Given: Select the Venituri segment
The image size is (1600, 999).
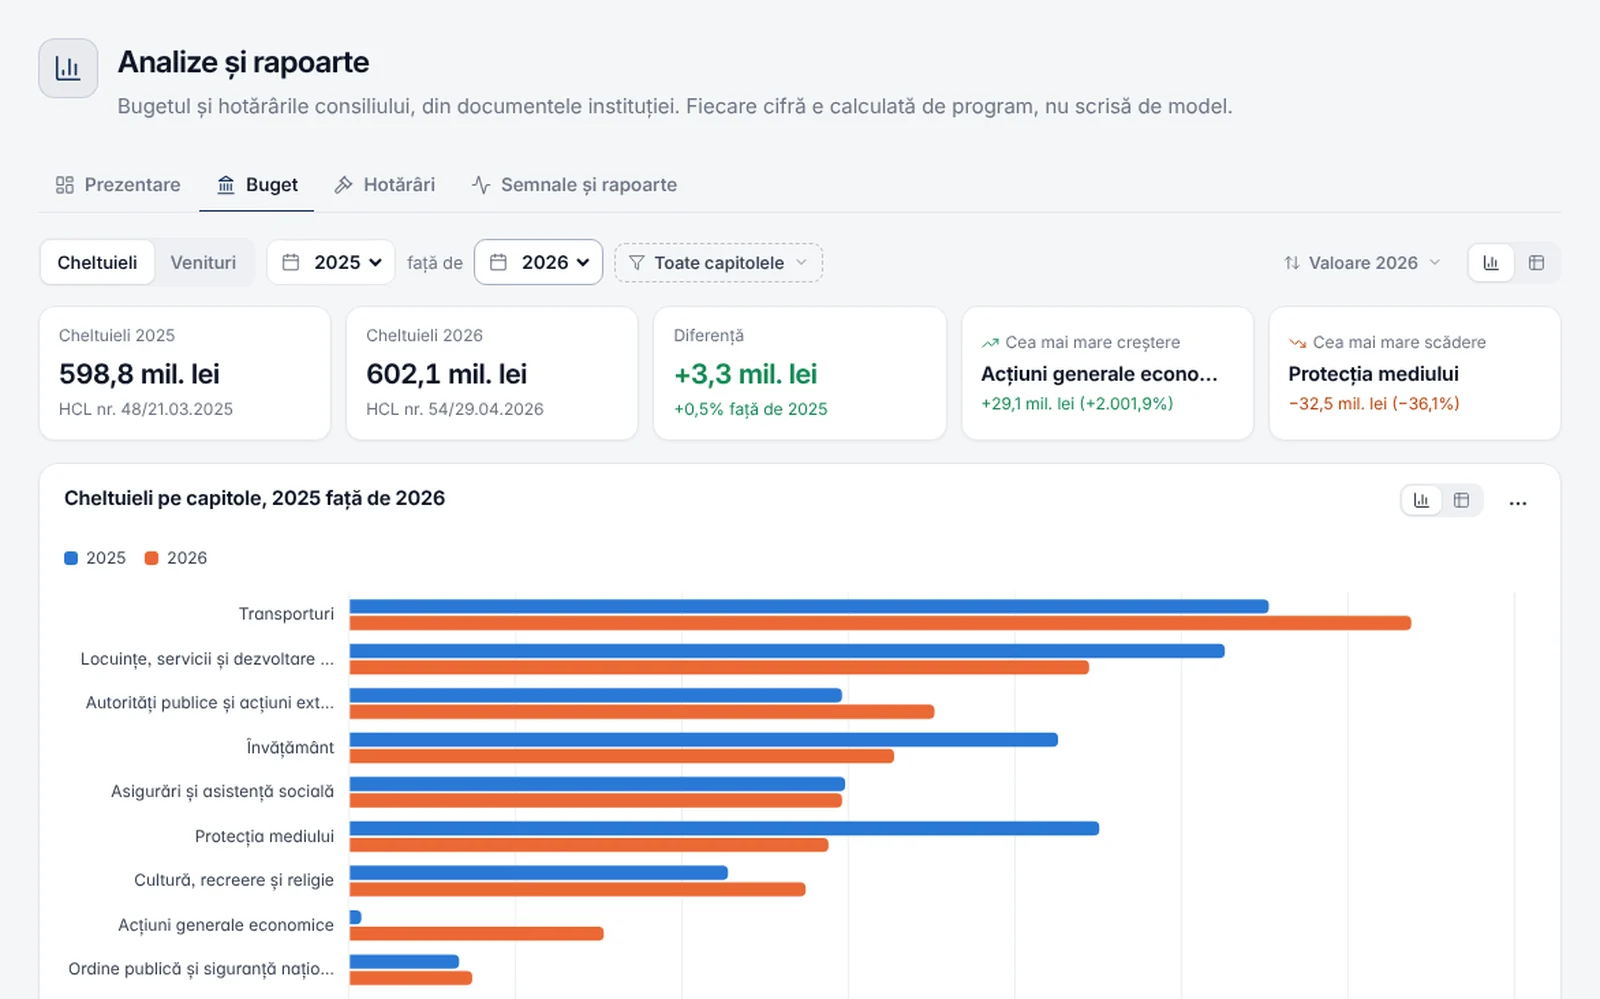Looking at the screenshot, I should coord(203,262).
